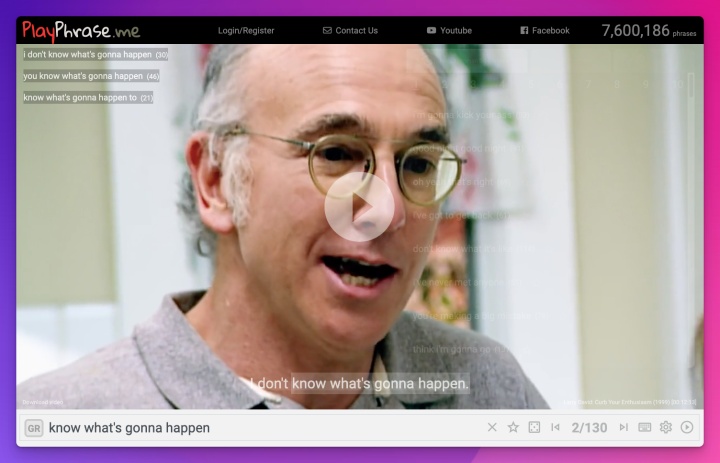Go to previous phrase clip
Screen dimensions: 720x463
(555, 427)
